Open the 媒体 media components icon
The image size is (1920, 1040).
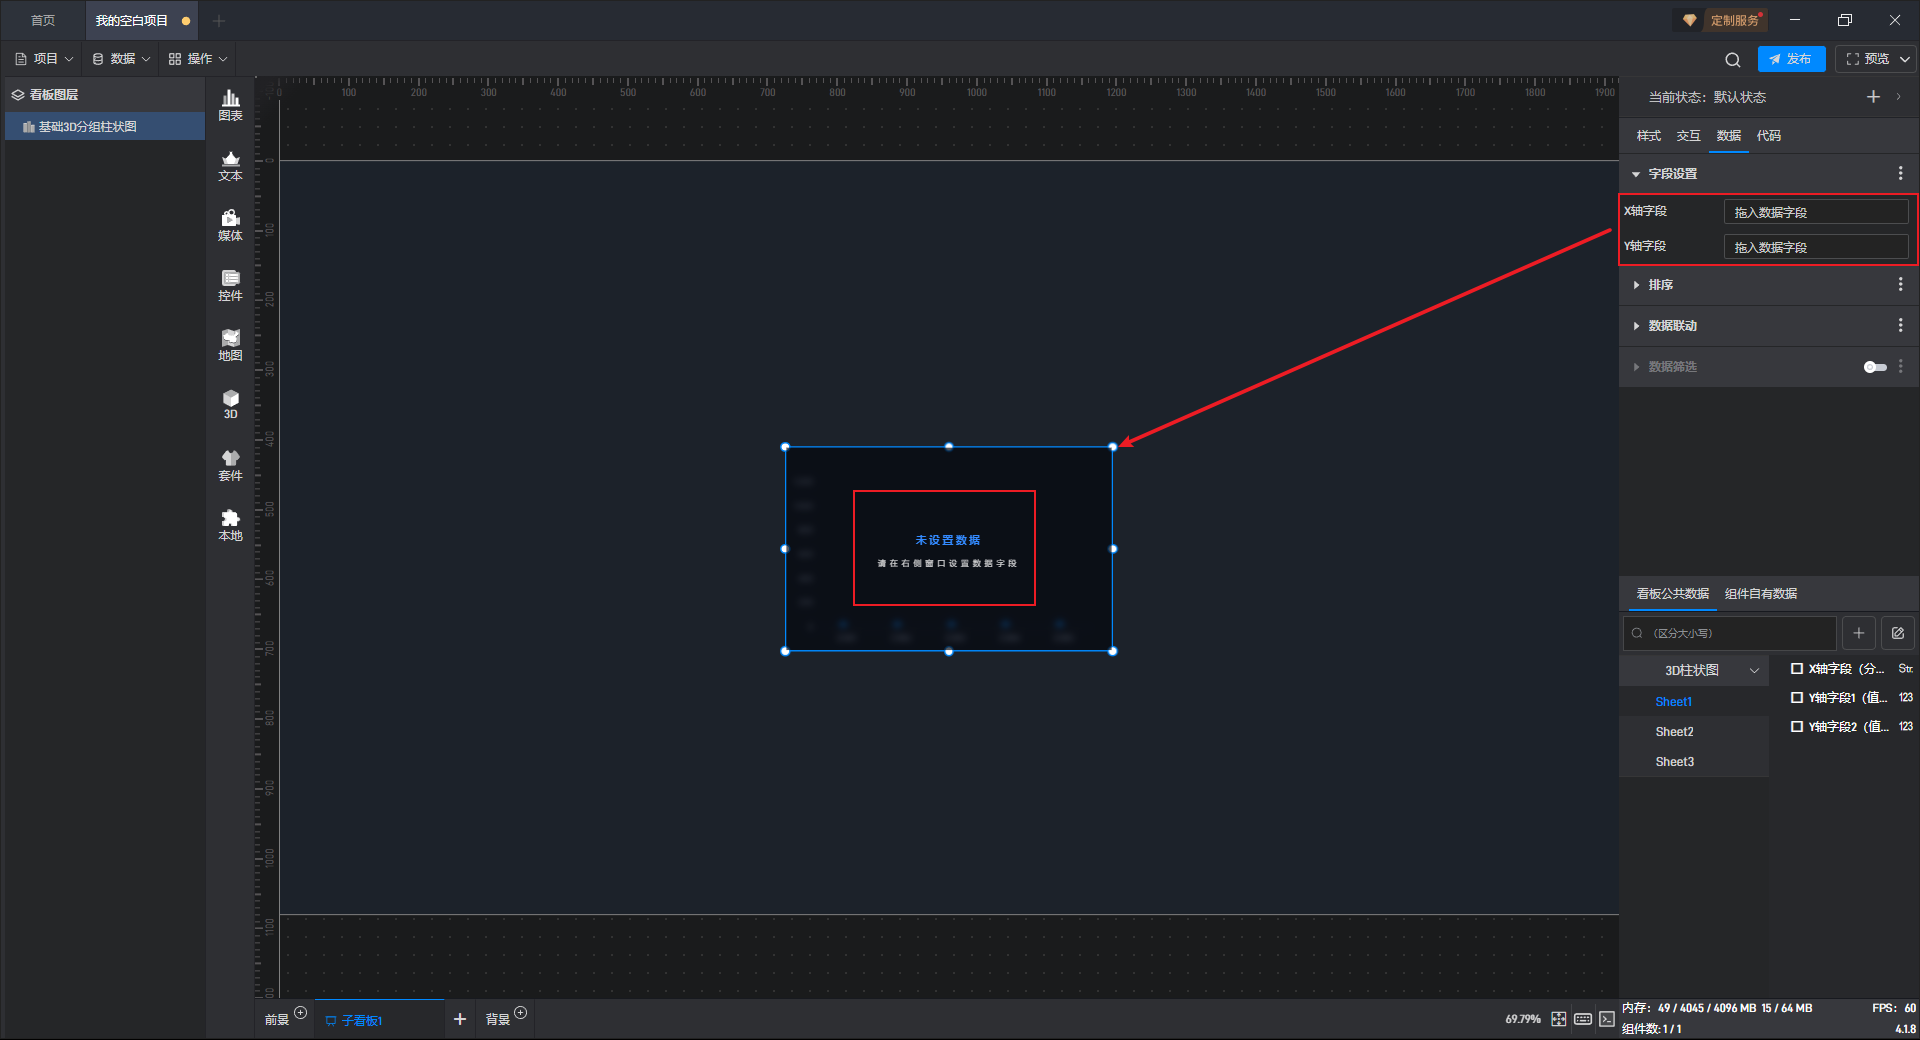pos(230,225)
